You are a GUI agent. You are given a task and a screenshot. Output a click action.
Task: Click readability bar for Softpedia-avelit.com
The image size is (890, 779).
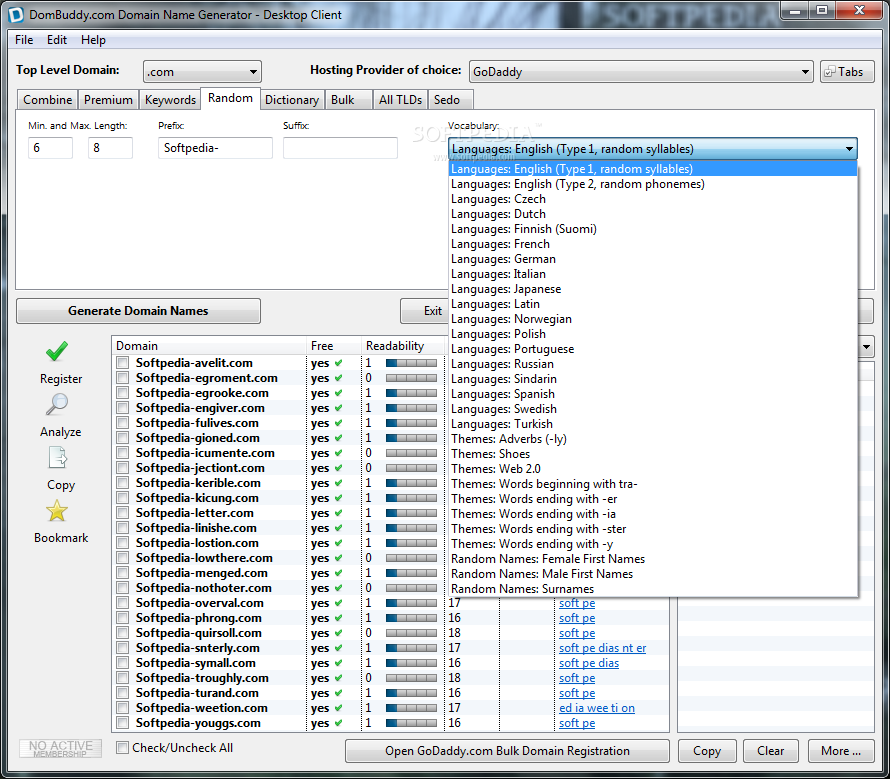coord(412,363)
